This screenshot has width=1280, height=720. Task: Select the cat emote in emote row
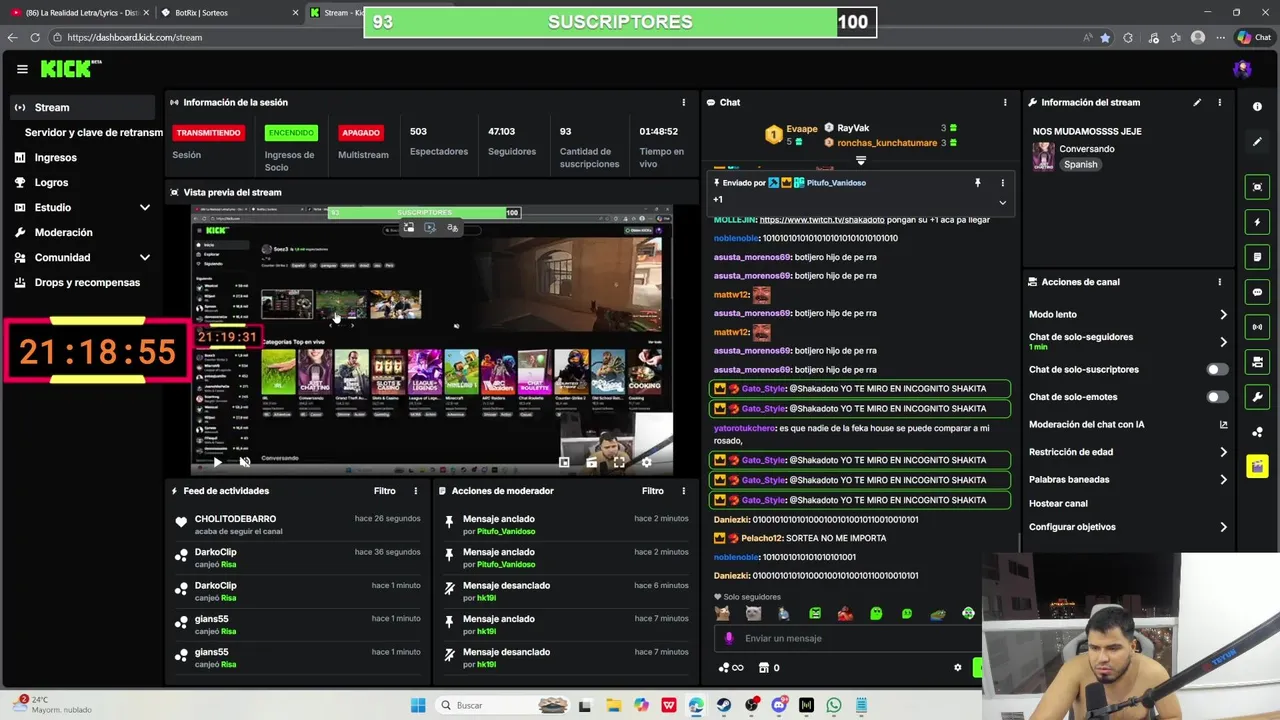click(722, 614)
